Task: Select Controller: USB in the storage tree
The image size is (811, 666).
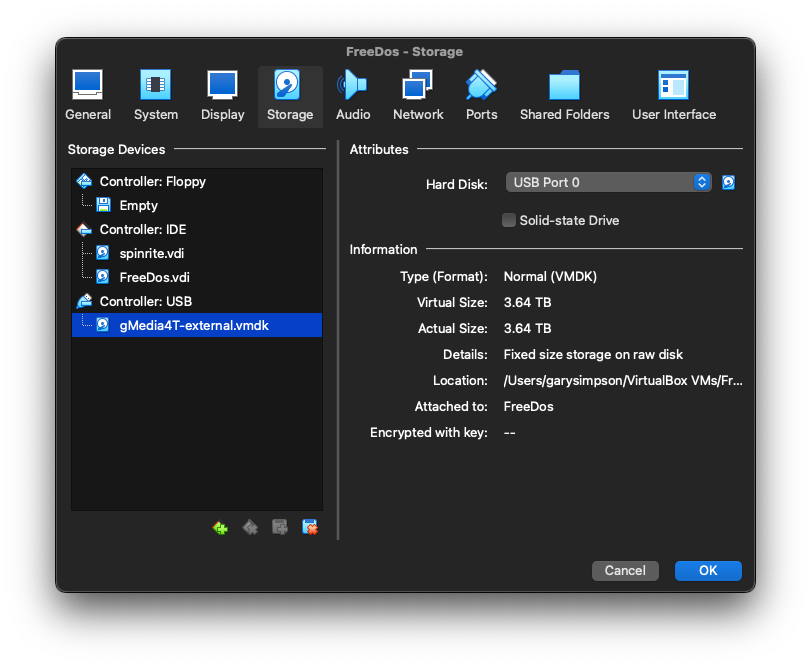Action: 145,301
